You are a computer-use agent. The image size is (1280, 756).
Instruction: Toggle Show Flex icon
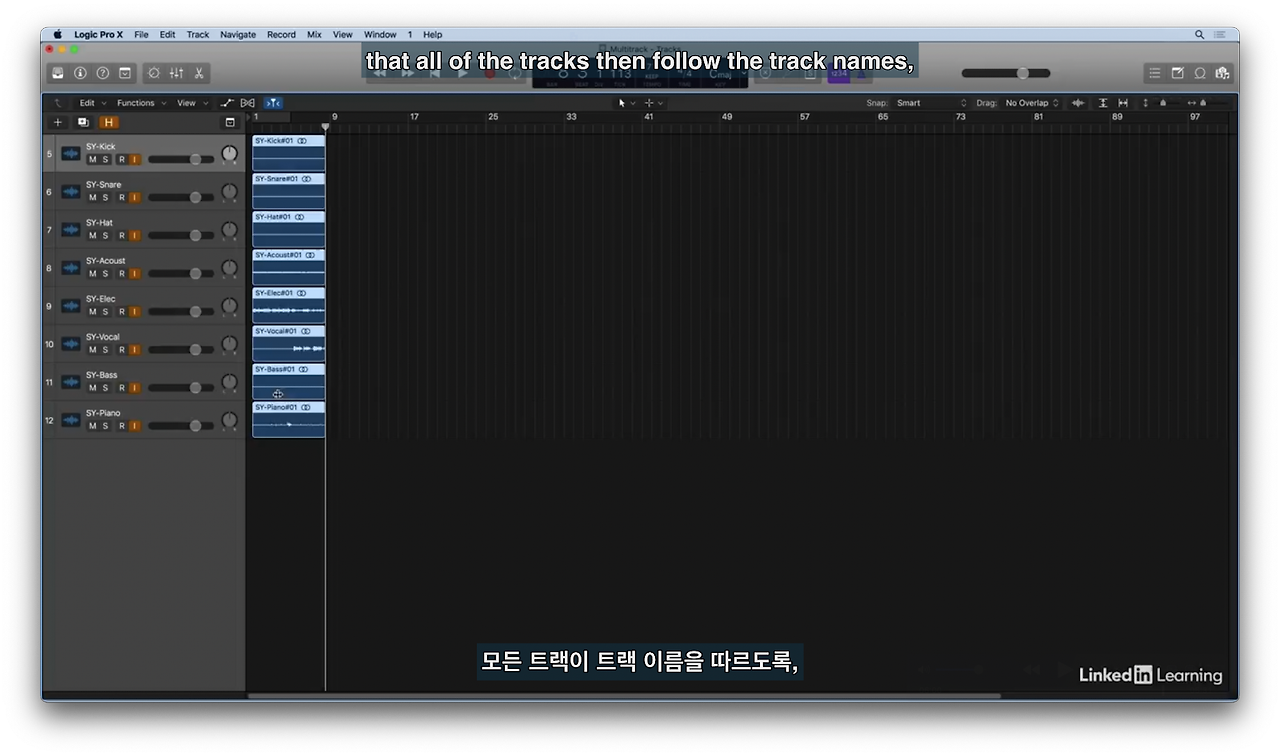click(x=248, y=103)
